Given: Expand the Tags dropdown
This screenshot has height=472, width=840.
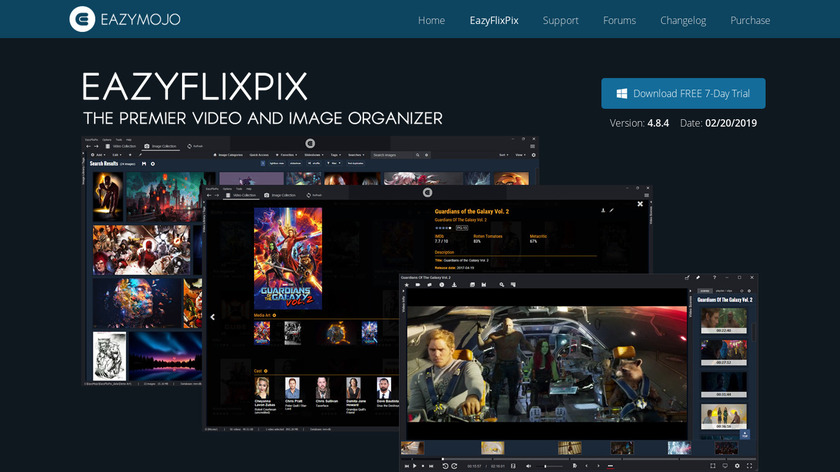Looking at the screenshot, I should 336,155.
